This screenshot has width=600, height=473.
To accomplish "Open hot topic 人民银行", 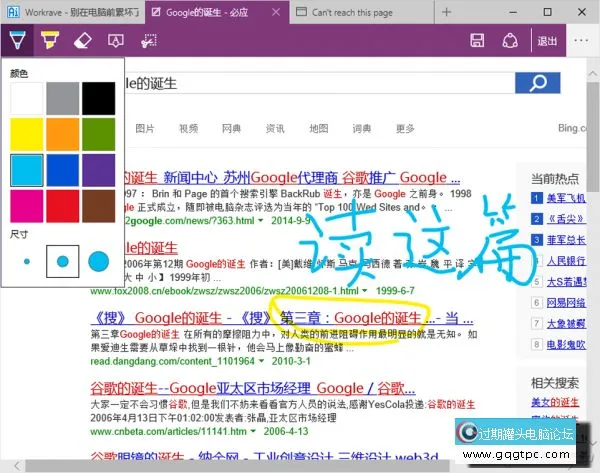I will [566, 261].
